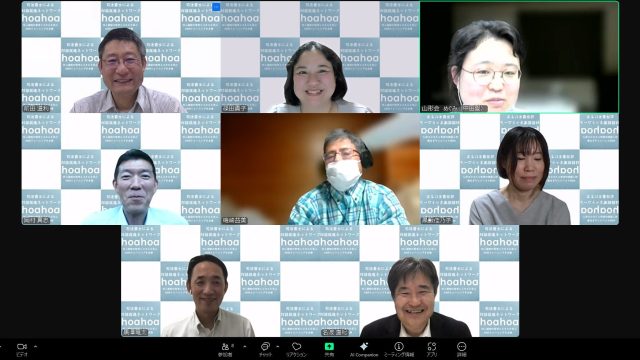The width and height of the screenshot is (640, 360).
Task: Select the woman in gray top tile
Action: tap(519, 169)
